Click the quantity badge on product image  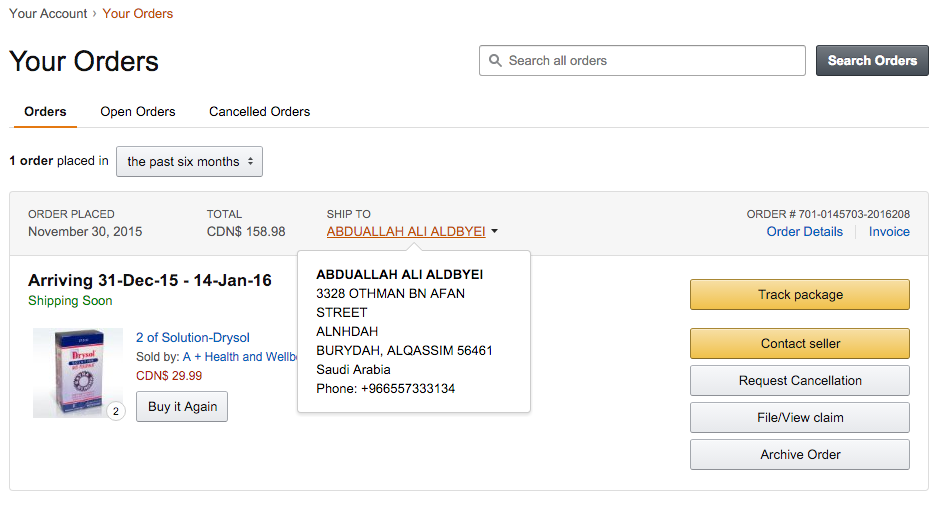point(116,411)
